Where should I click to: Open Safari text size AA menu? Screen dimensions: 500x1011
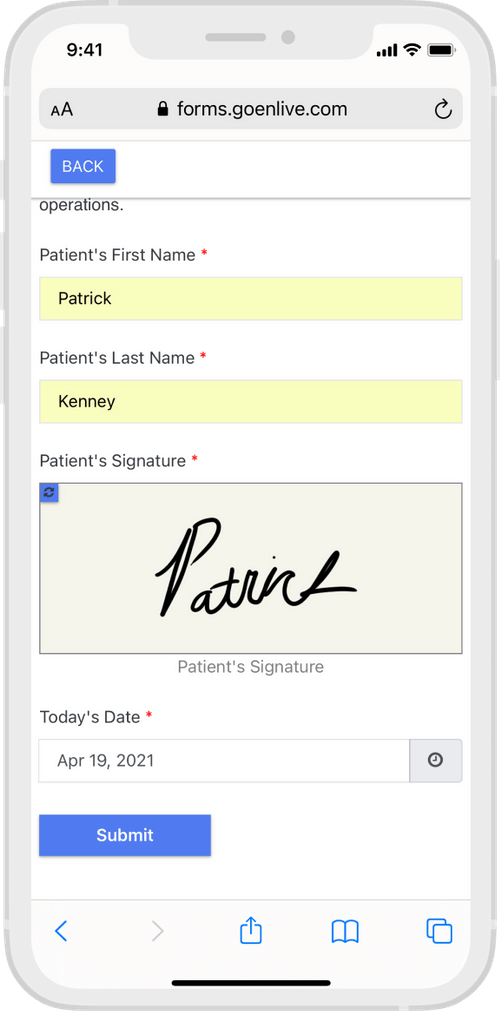[62, 109]
